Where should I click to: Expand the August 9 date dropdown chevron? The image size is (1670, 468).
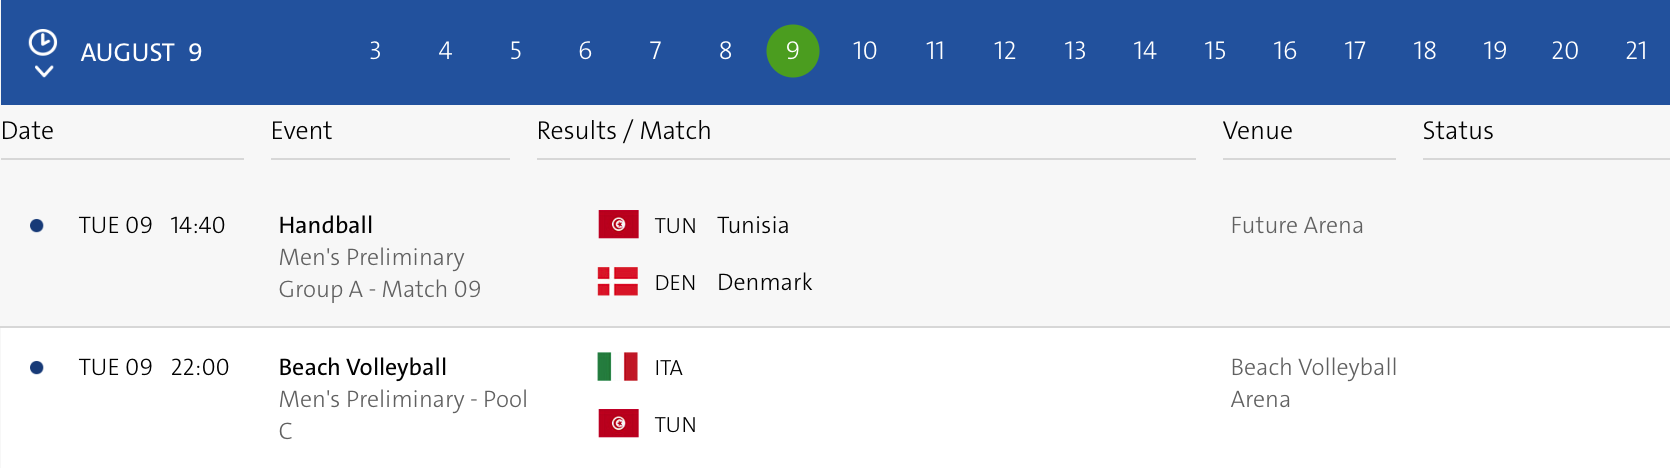tap(43, 71)
